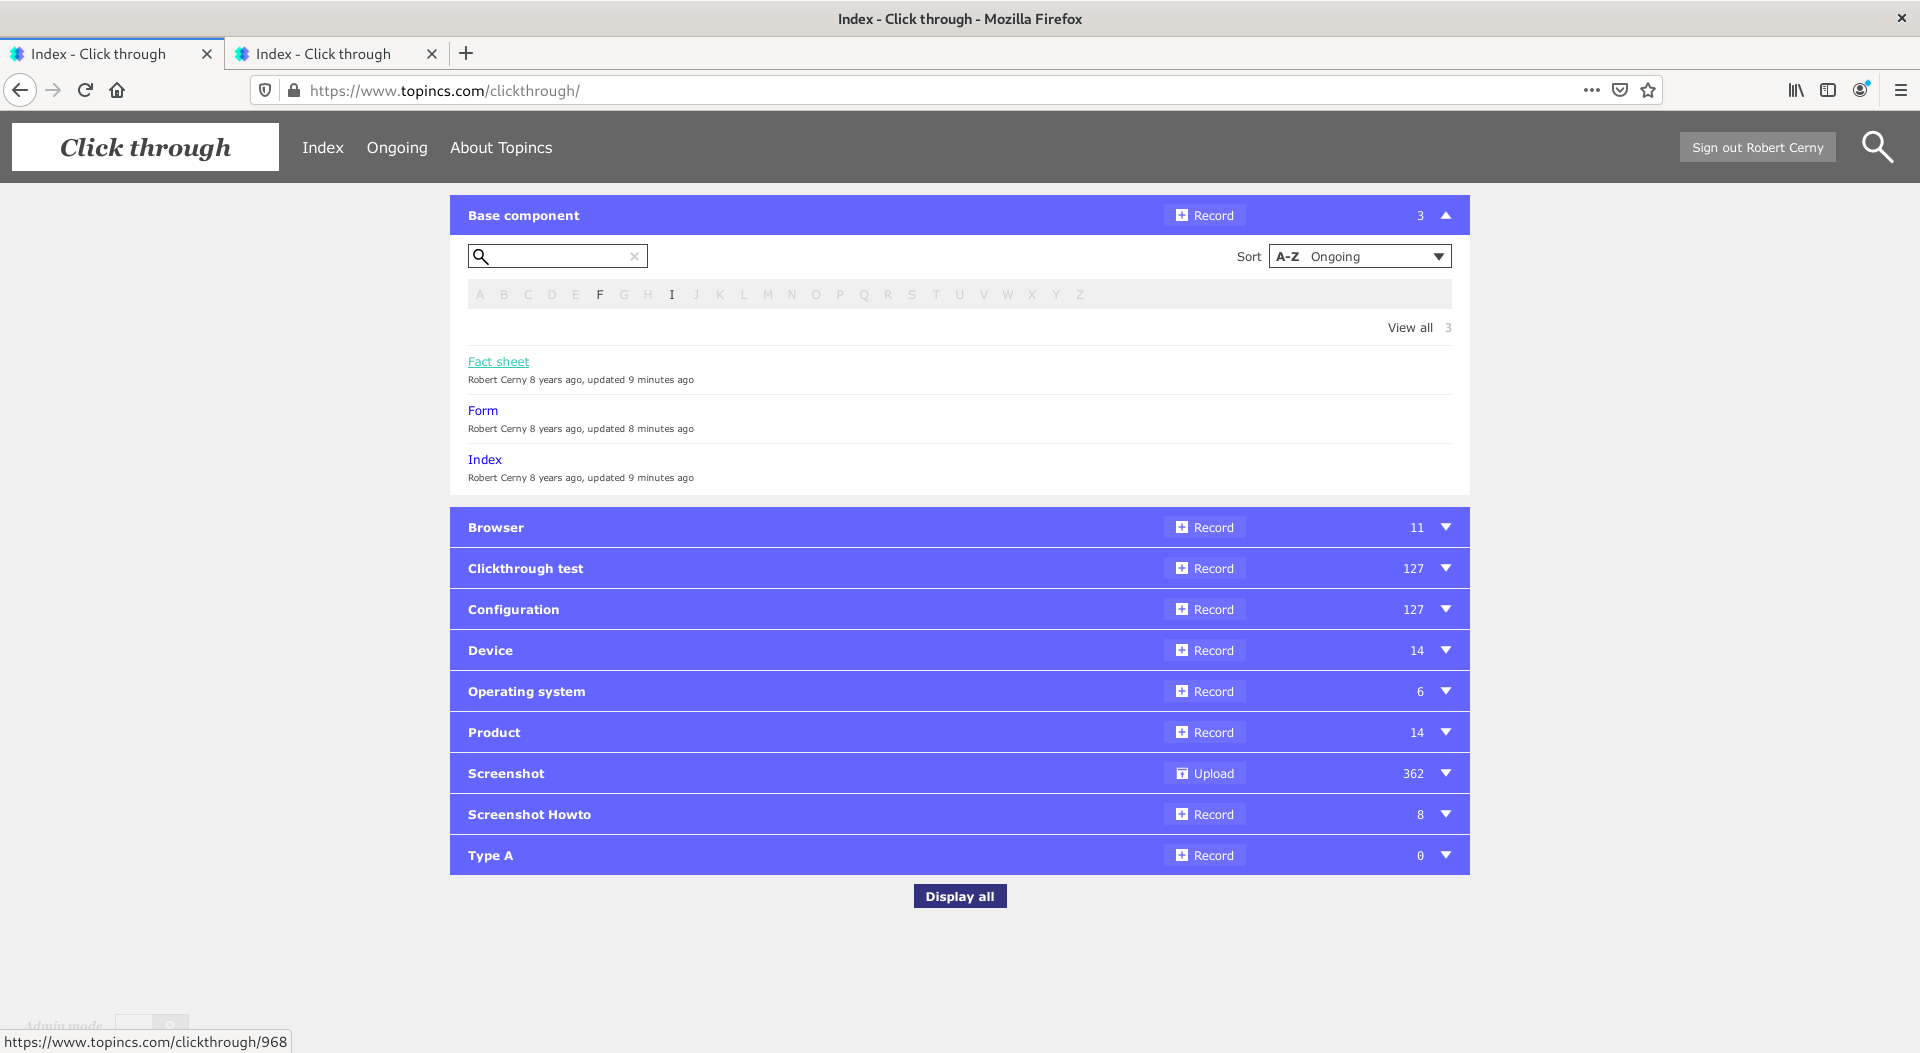The image size is (1920, 1053).
Task: Click the Base component search field
Action: click(558, 257)
